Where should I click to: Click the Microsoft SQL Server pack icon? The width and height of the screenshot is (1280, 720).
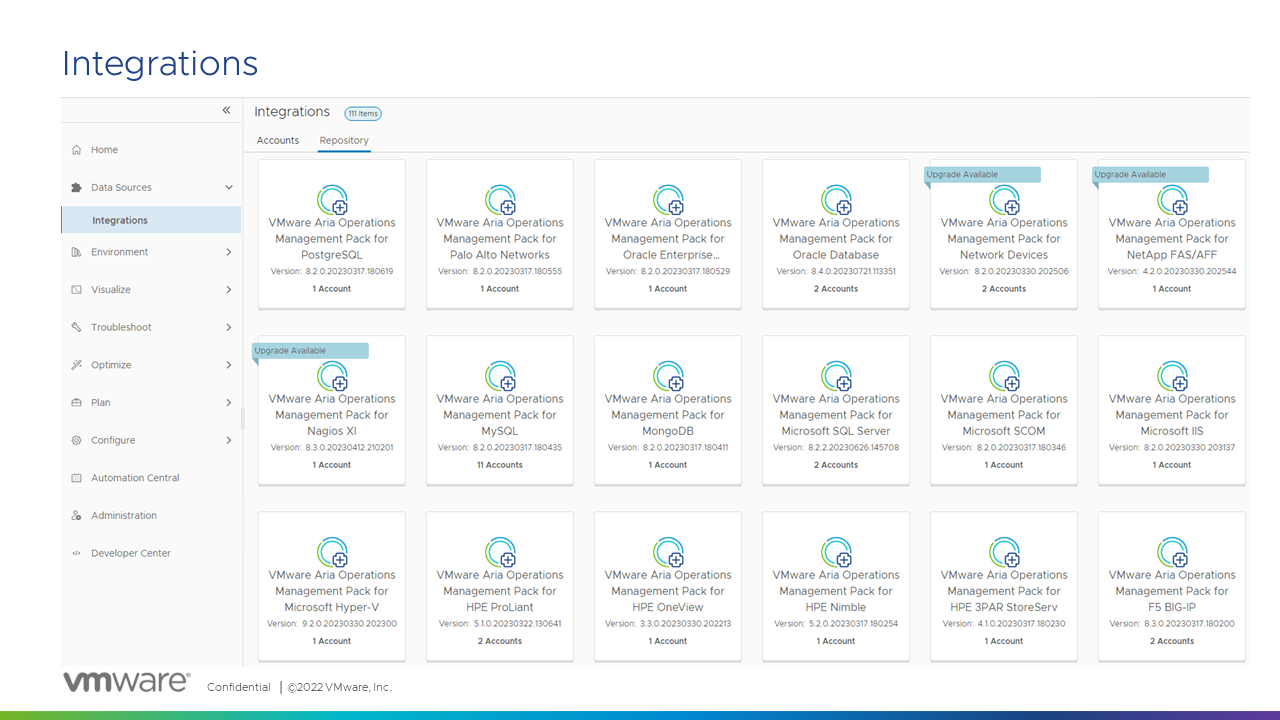click(x=836, y=376)
